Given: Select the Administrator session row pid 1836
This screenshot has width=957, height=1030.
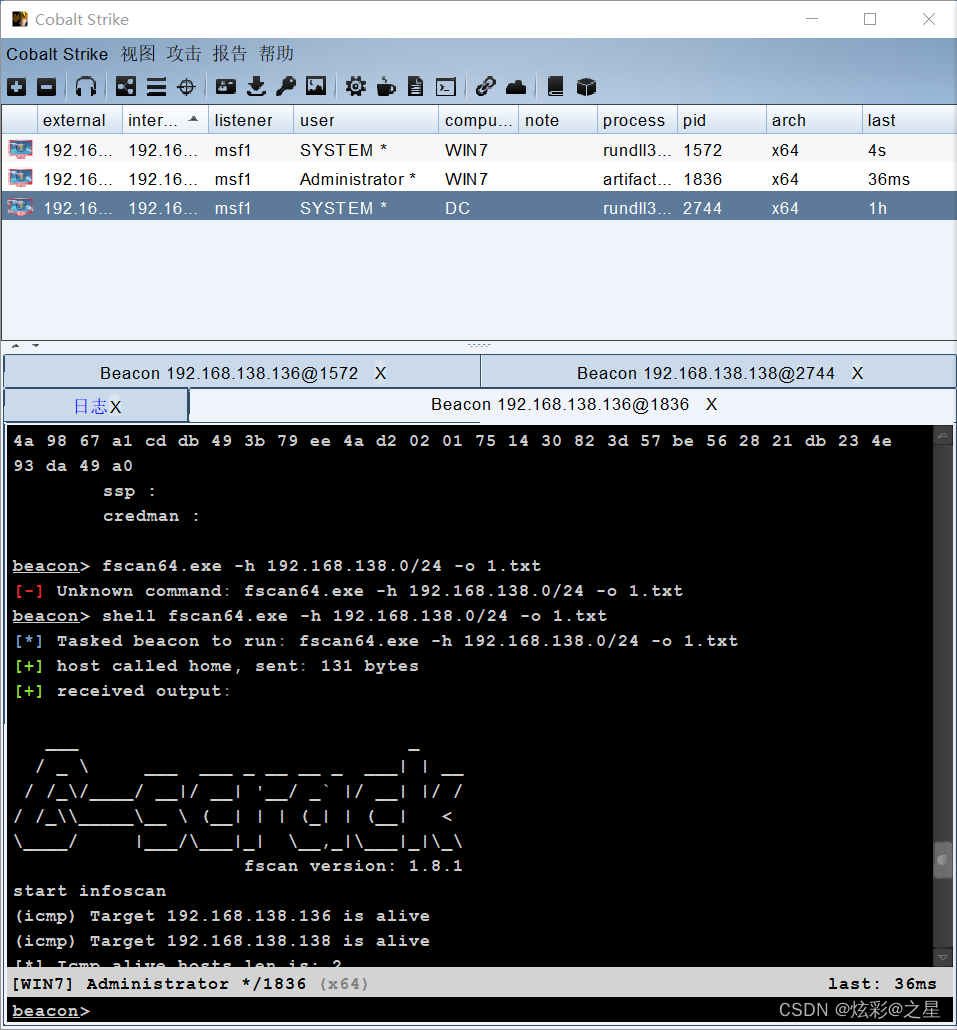Looking at the screenshot, I should click(x=479, y=179).
